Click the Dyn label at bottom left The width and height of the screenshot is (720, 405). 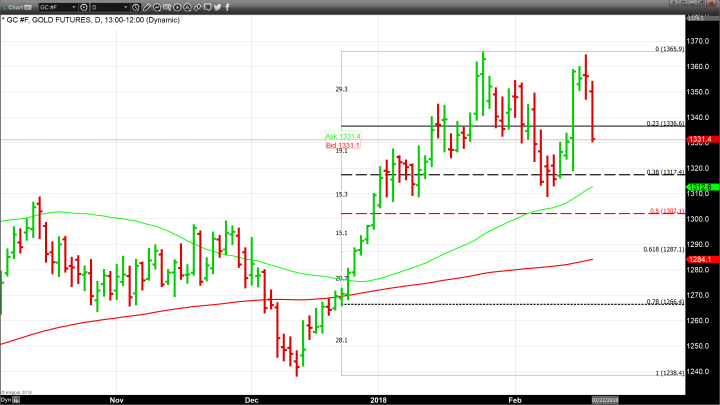[x=5, y=399]
